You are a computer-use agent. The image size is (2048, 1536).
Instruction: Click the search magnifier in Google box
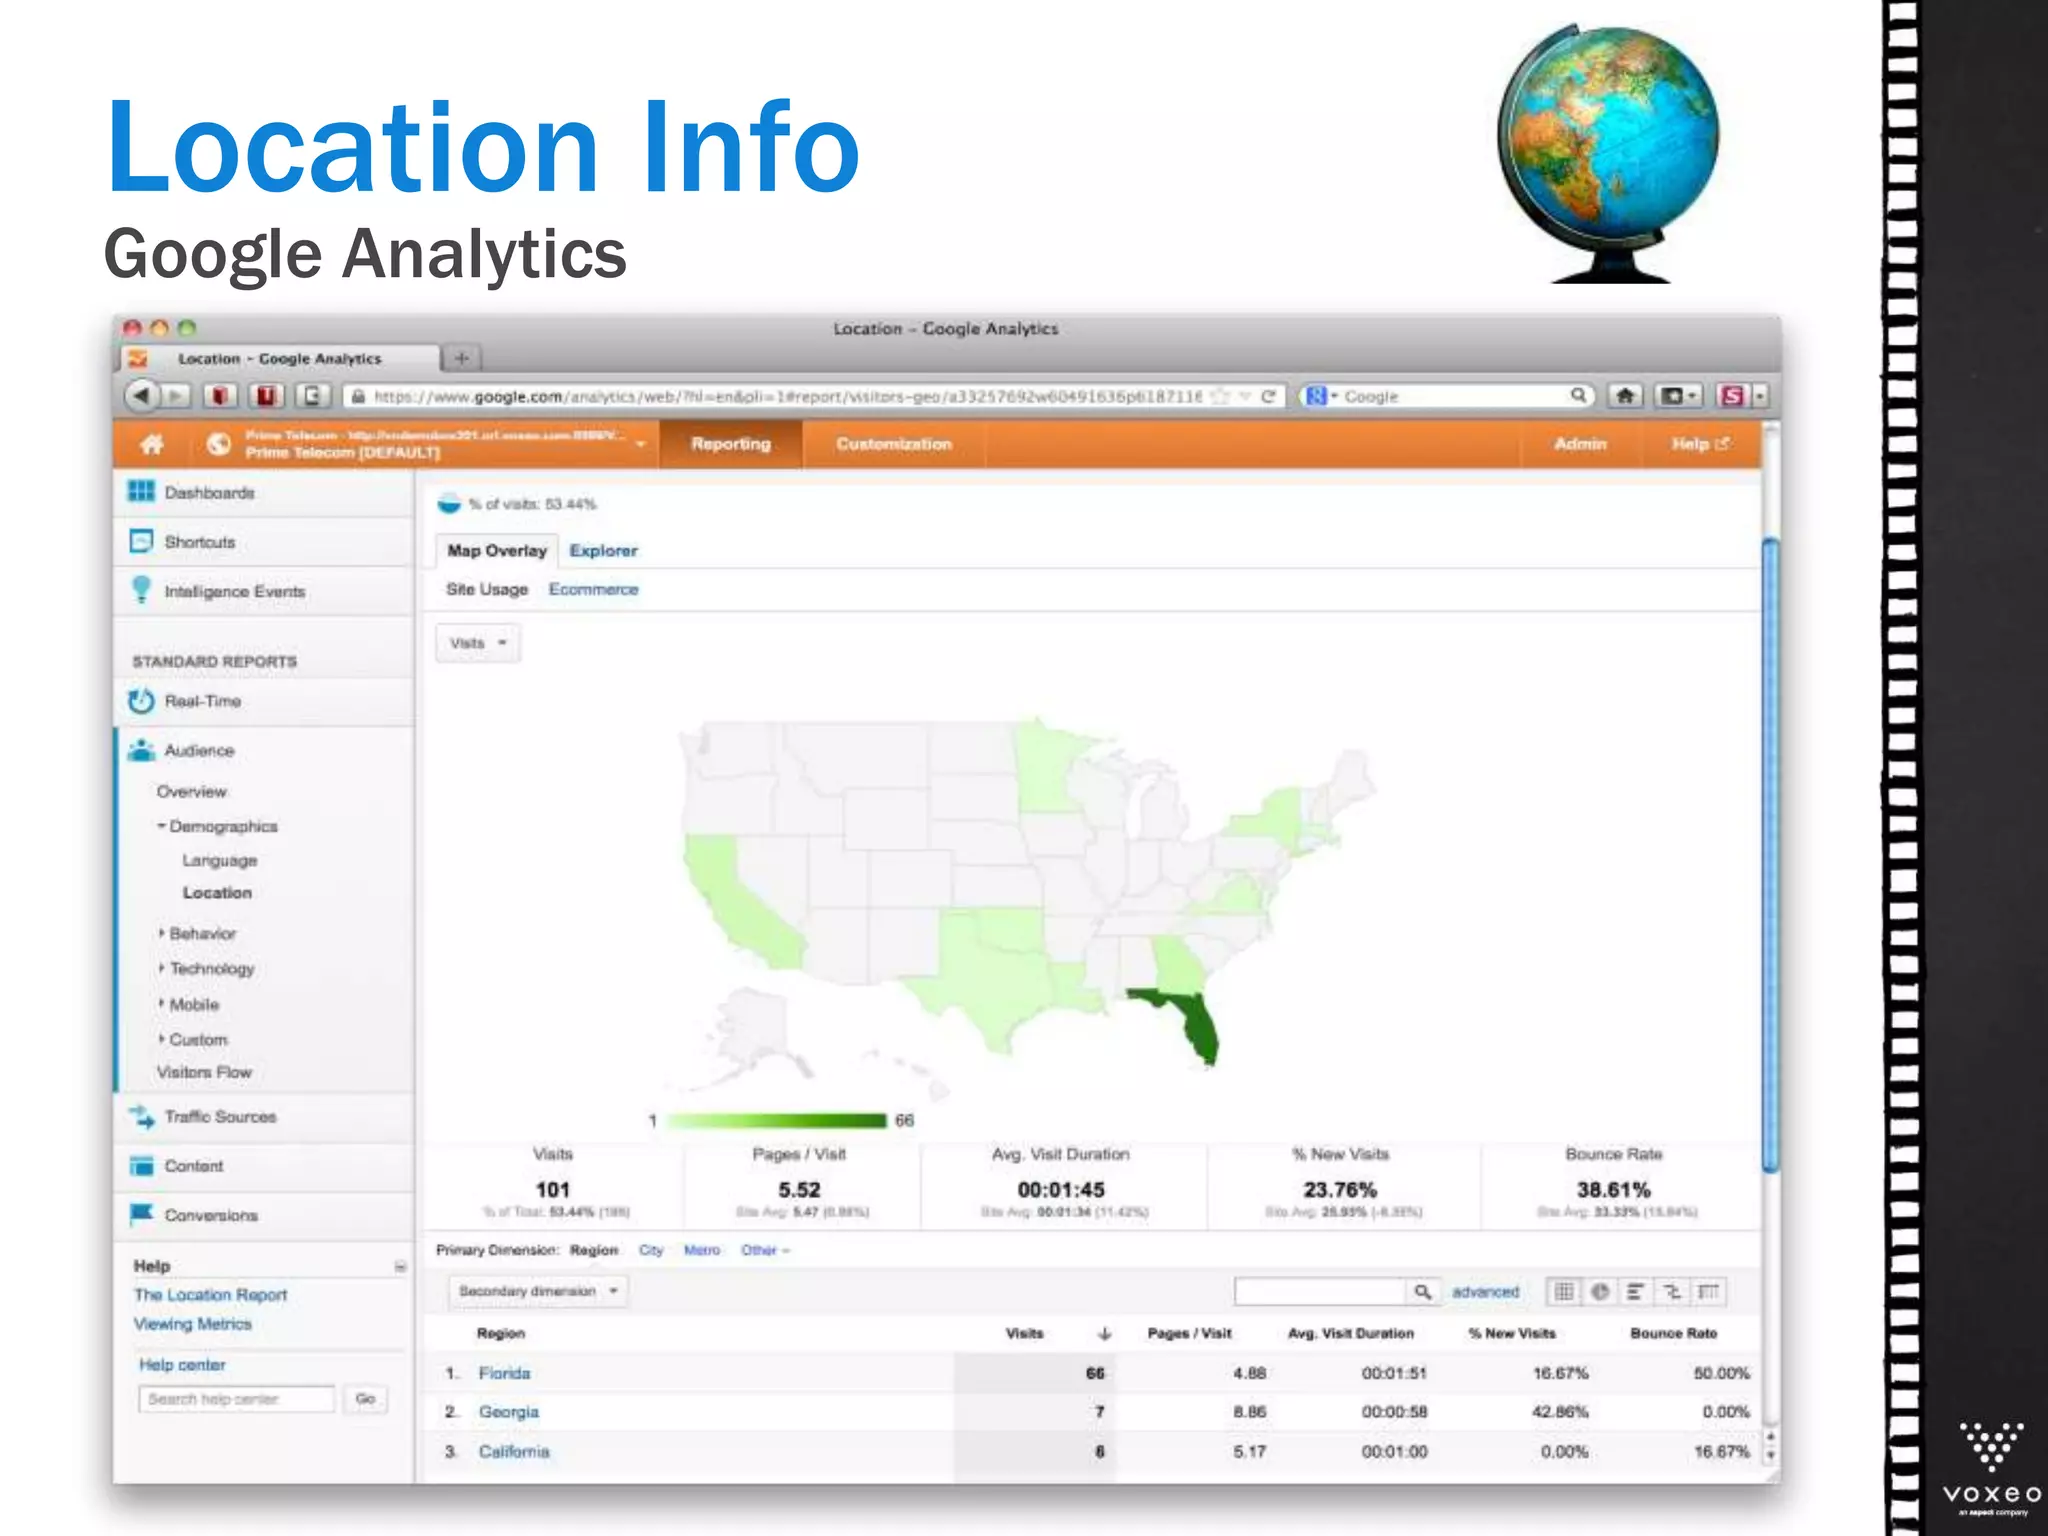tap(1578, 396)
